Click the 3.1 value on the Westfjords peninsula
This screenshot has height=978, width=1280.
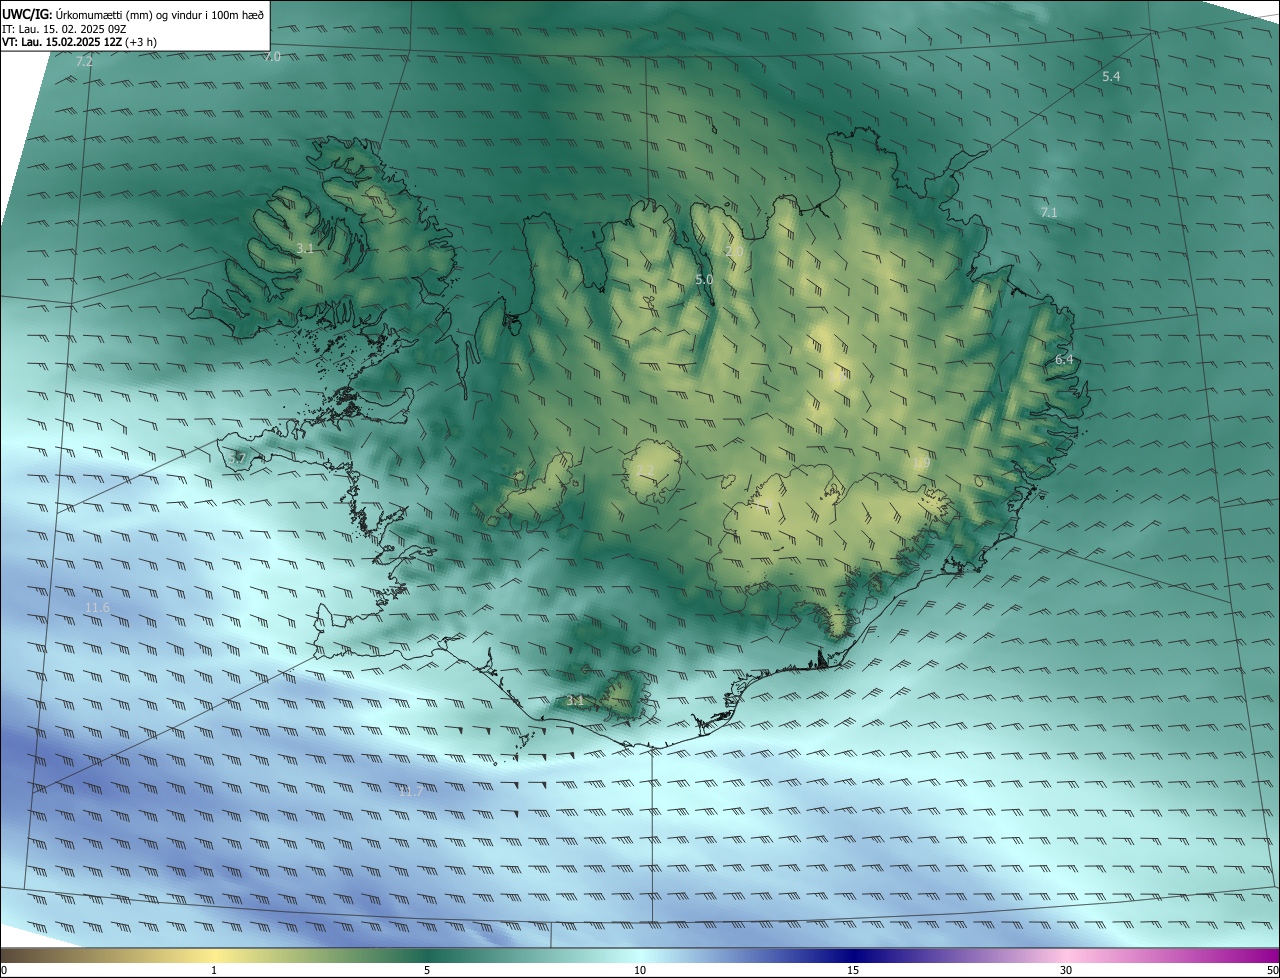point(305,248)
